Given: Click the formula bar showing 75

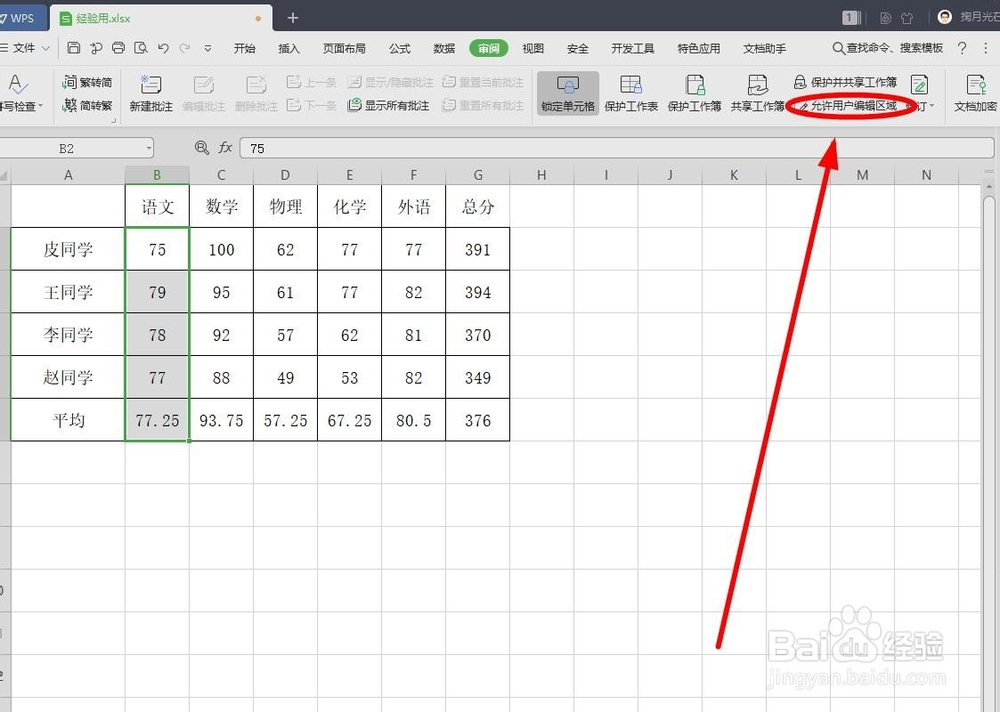Looking at the screenshot, I should click(617, 148).
